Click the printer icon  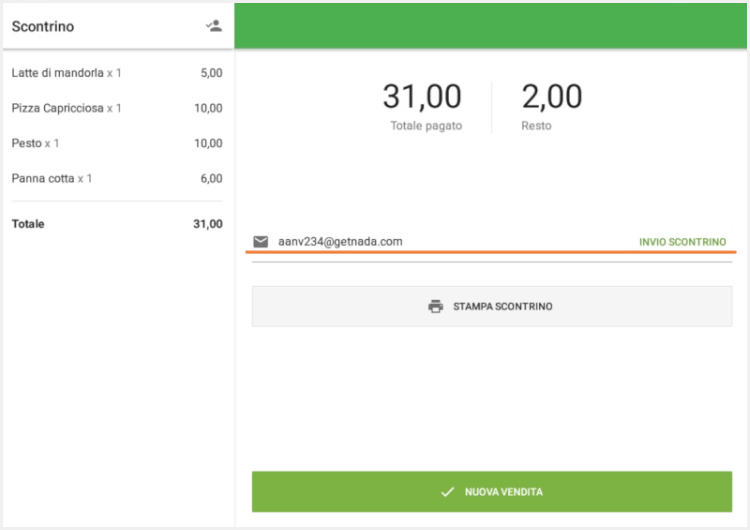[x=435, y=306]
